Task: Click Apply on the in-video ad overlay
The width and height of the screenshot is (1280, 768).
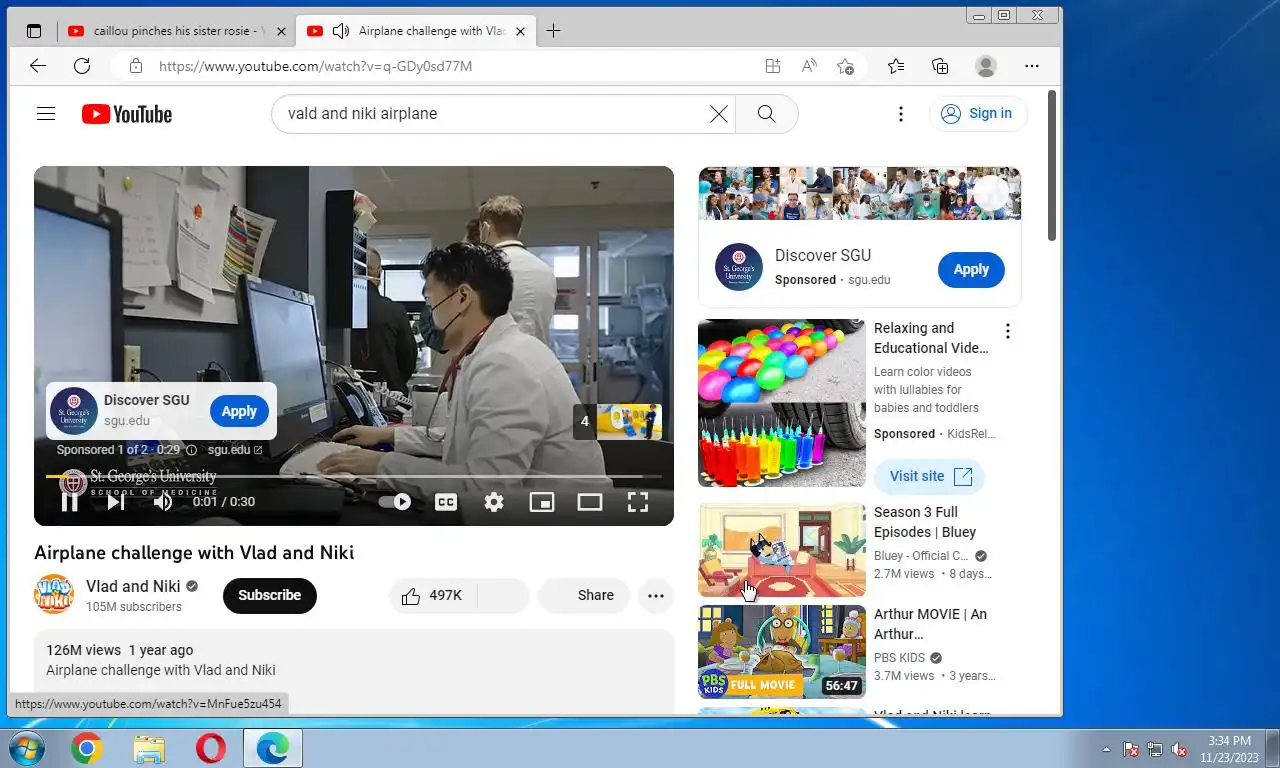Action: tap(239, 411)
